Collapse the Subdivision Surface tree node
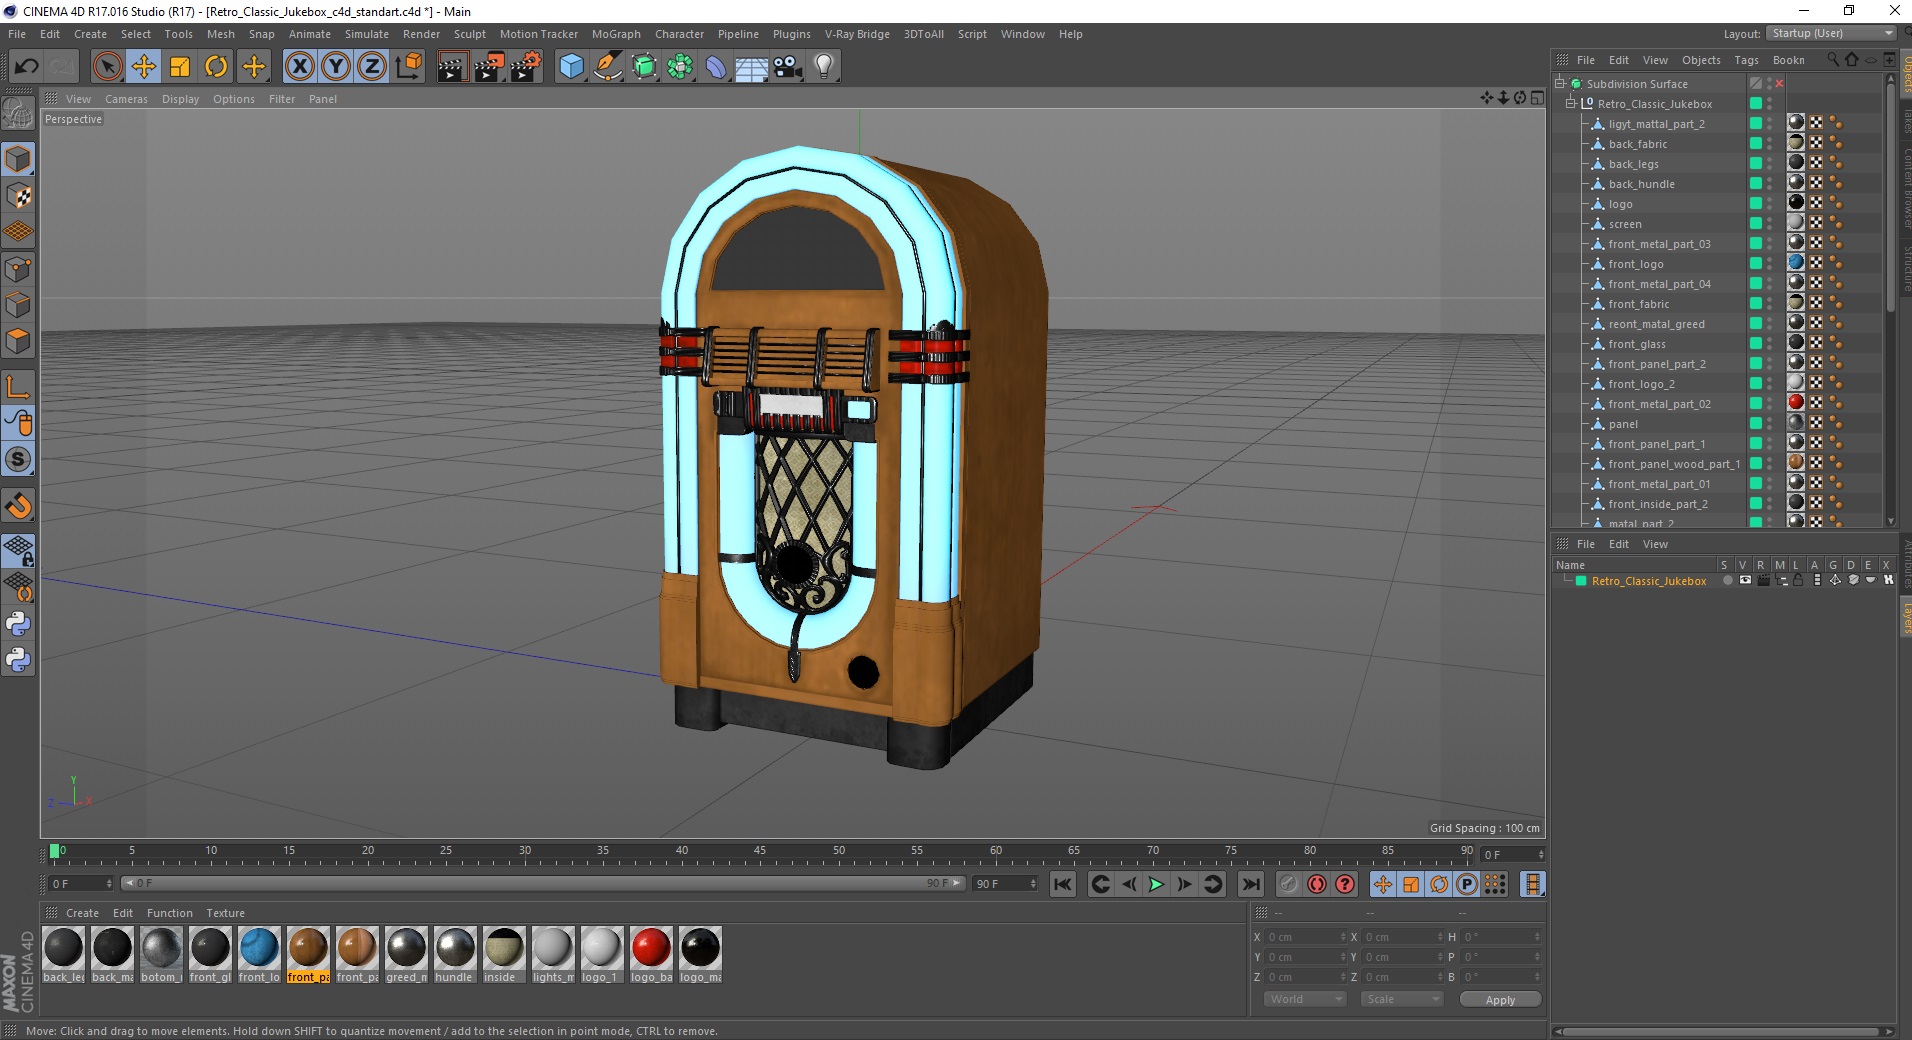The width and height of the screenshot is (1912, 1040). click(x=1560, y=84)
